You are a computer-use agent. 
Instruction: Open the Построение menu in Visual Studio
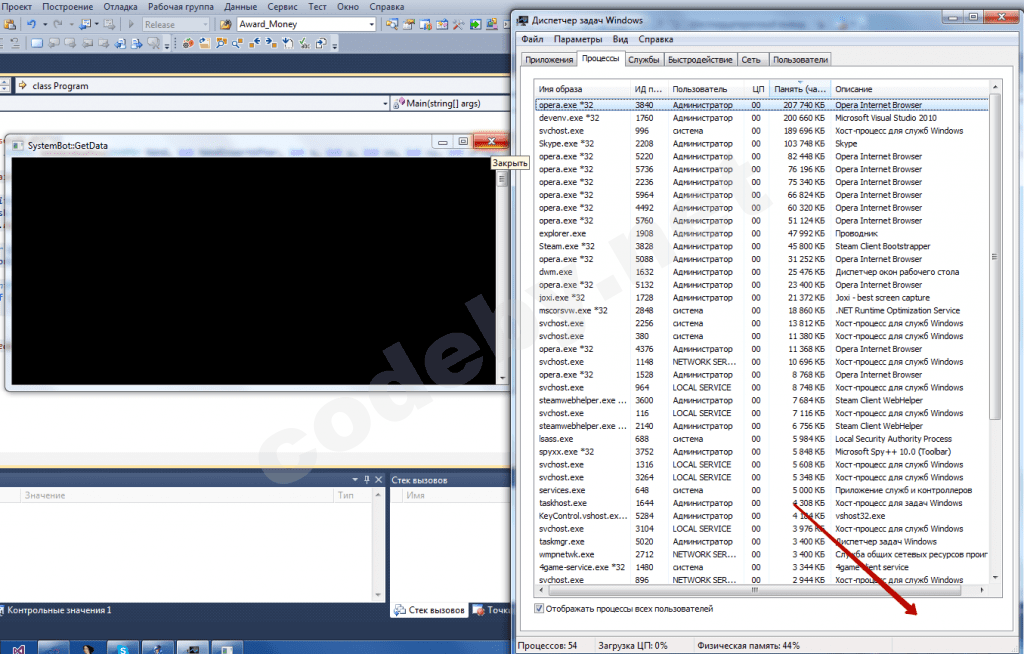pyautogui.click(x=68, y=7)
